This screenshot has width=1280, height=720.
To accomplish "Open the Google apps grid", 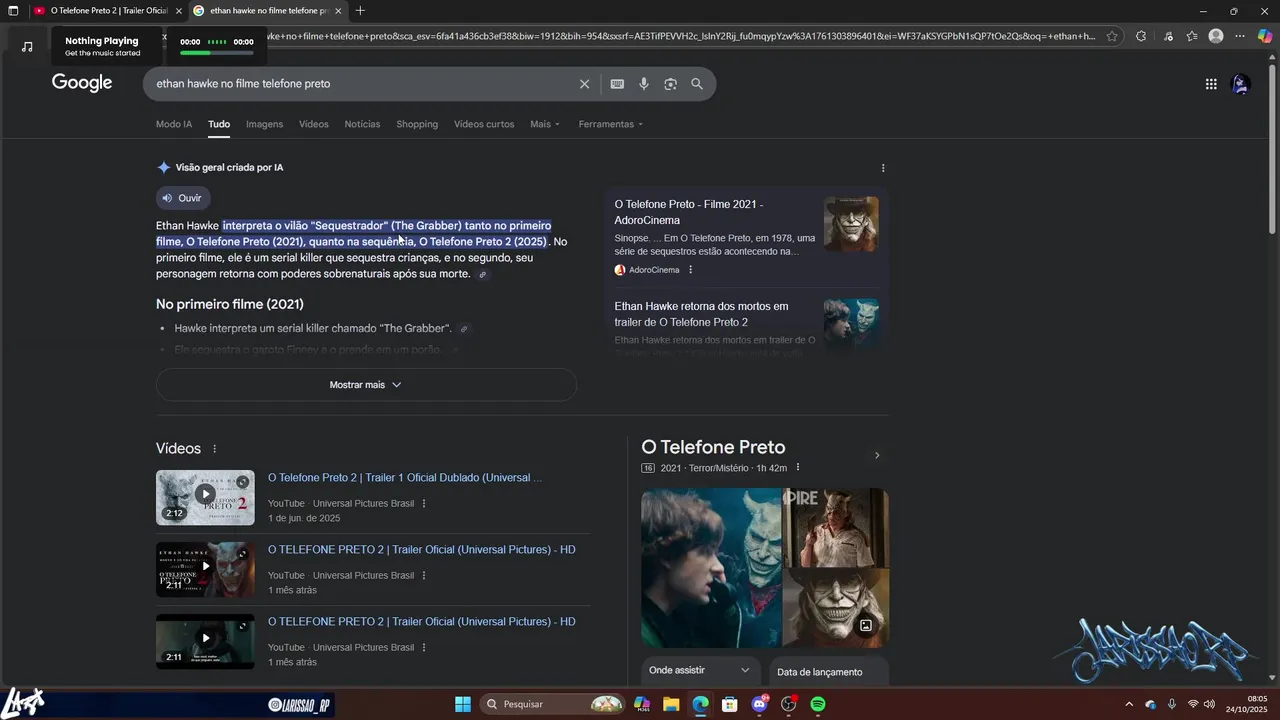I will (1211, 84).
